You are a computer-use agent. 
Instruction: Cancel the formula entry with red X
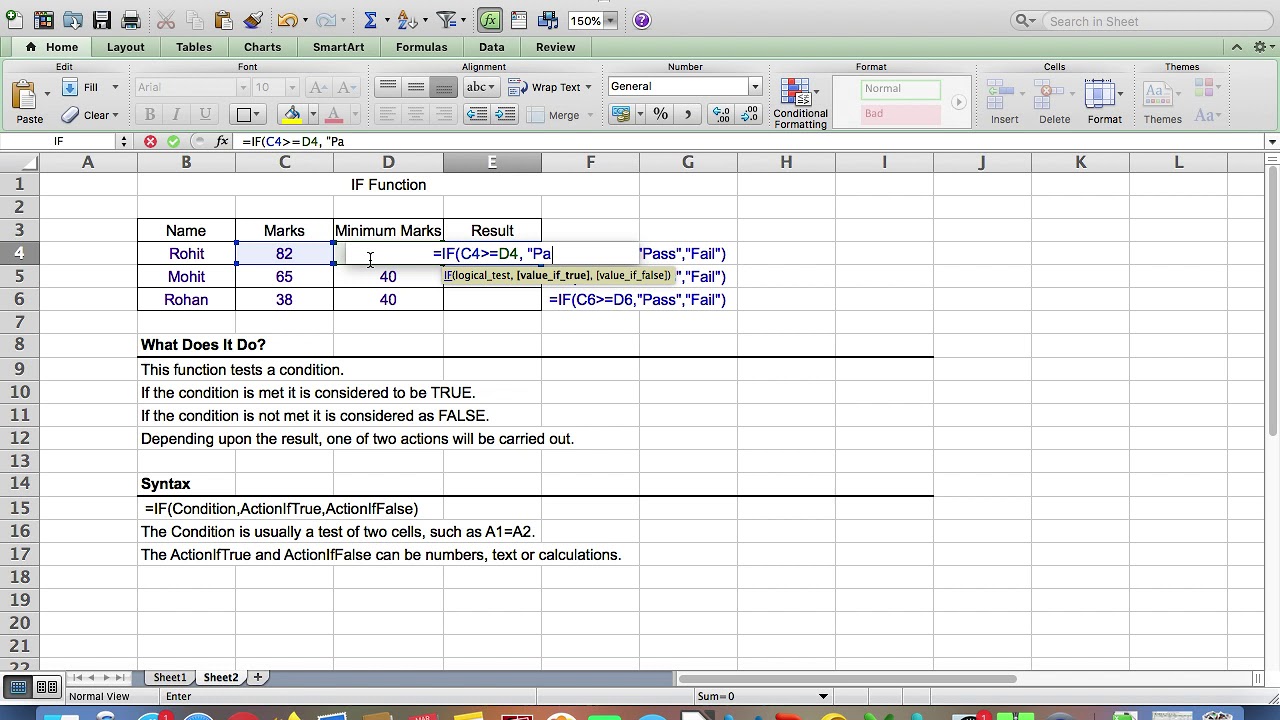pos(150,141)
